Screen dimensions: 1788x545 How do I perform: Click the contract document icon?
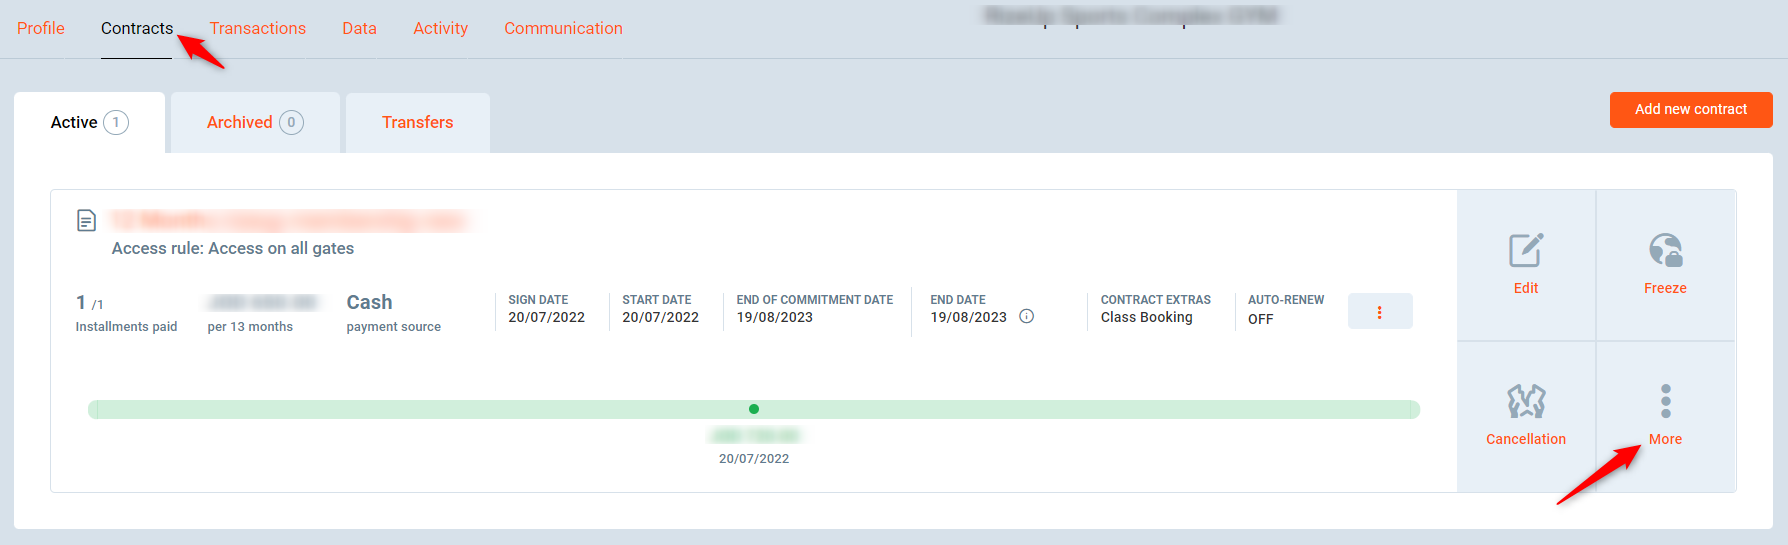[87, 220]
